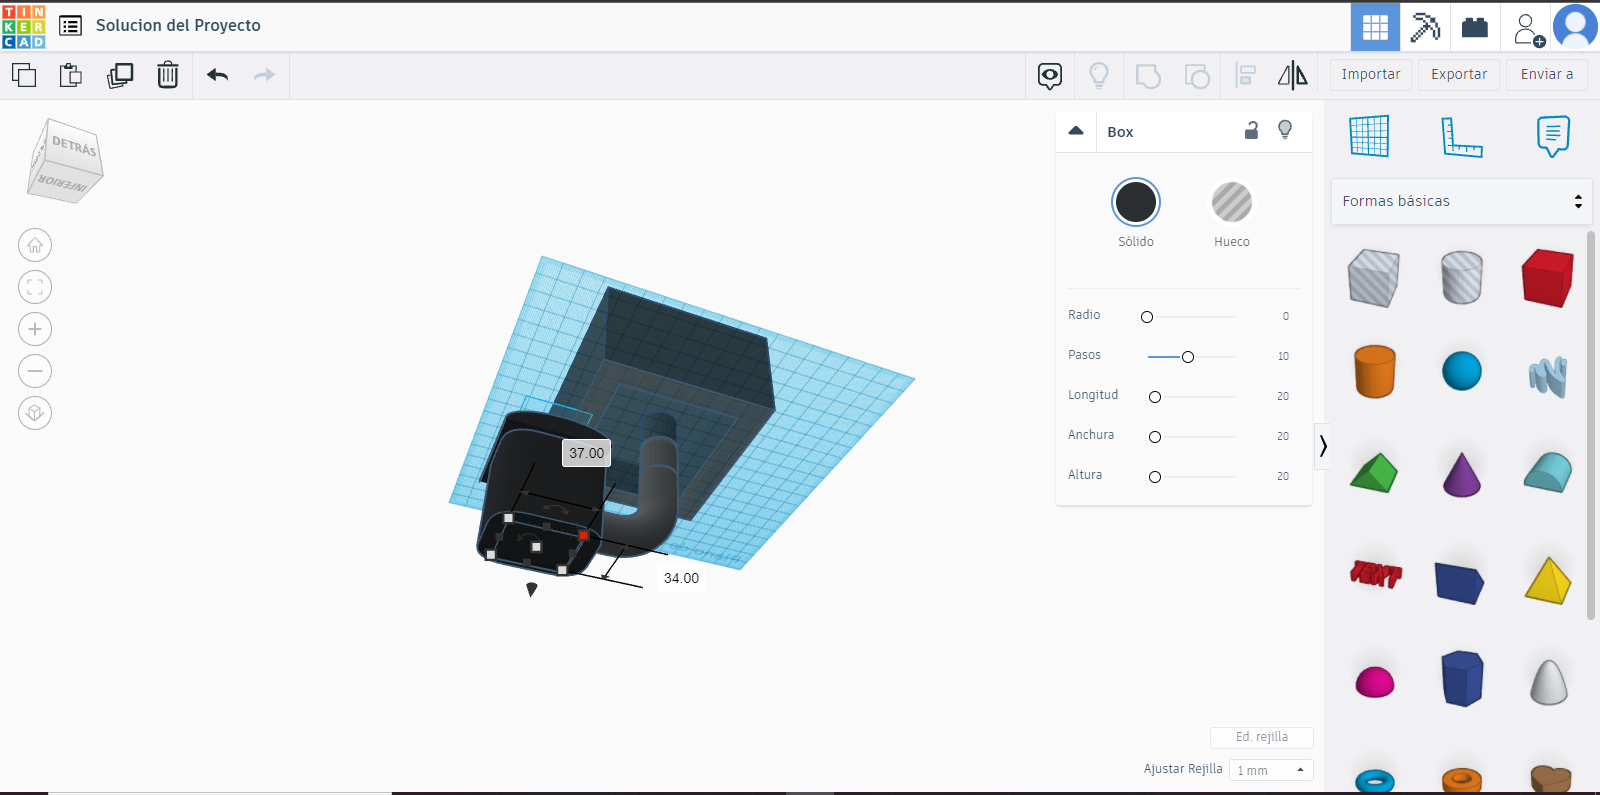1600x795 pixels.
Task: Click the Copy tool icon
Action: coord(24,75)
